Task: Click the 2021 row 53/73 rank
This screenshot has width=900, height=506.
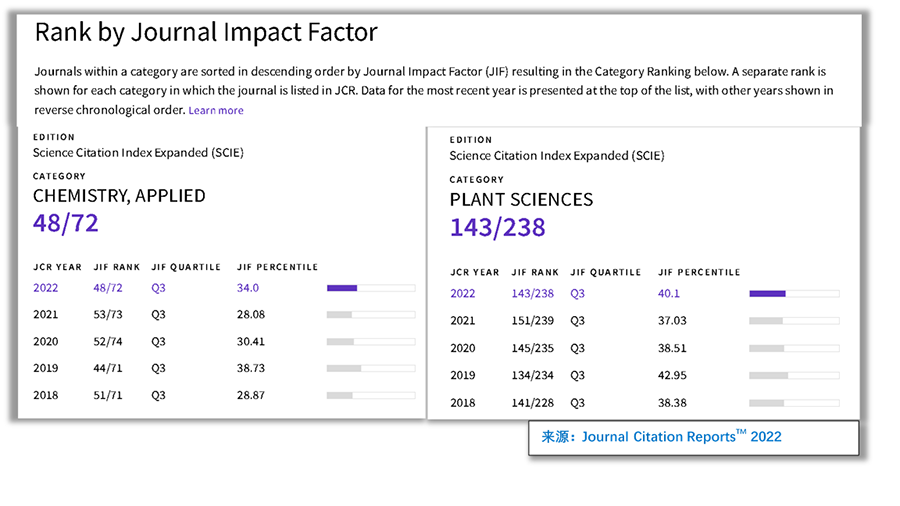Action: coord(107,315)
